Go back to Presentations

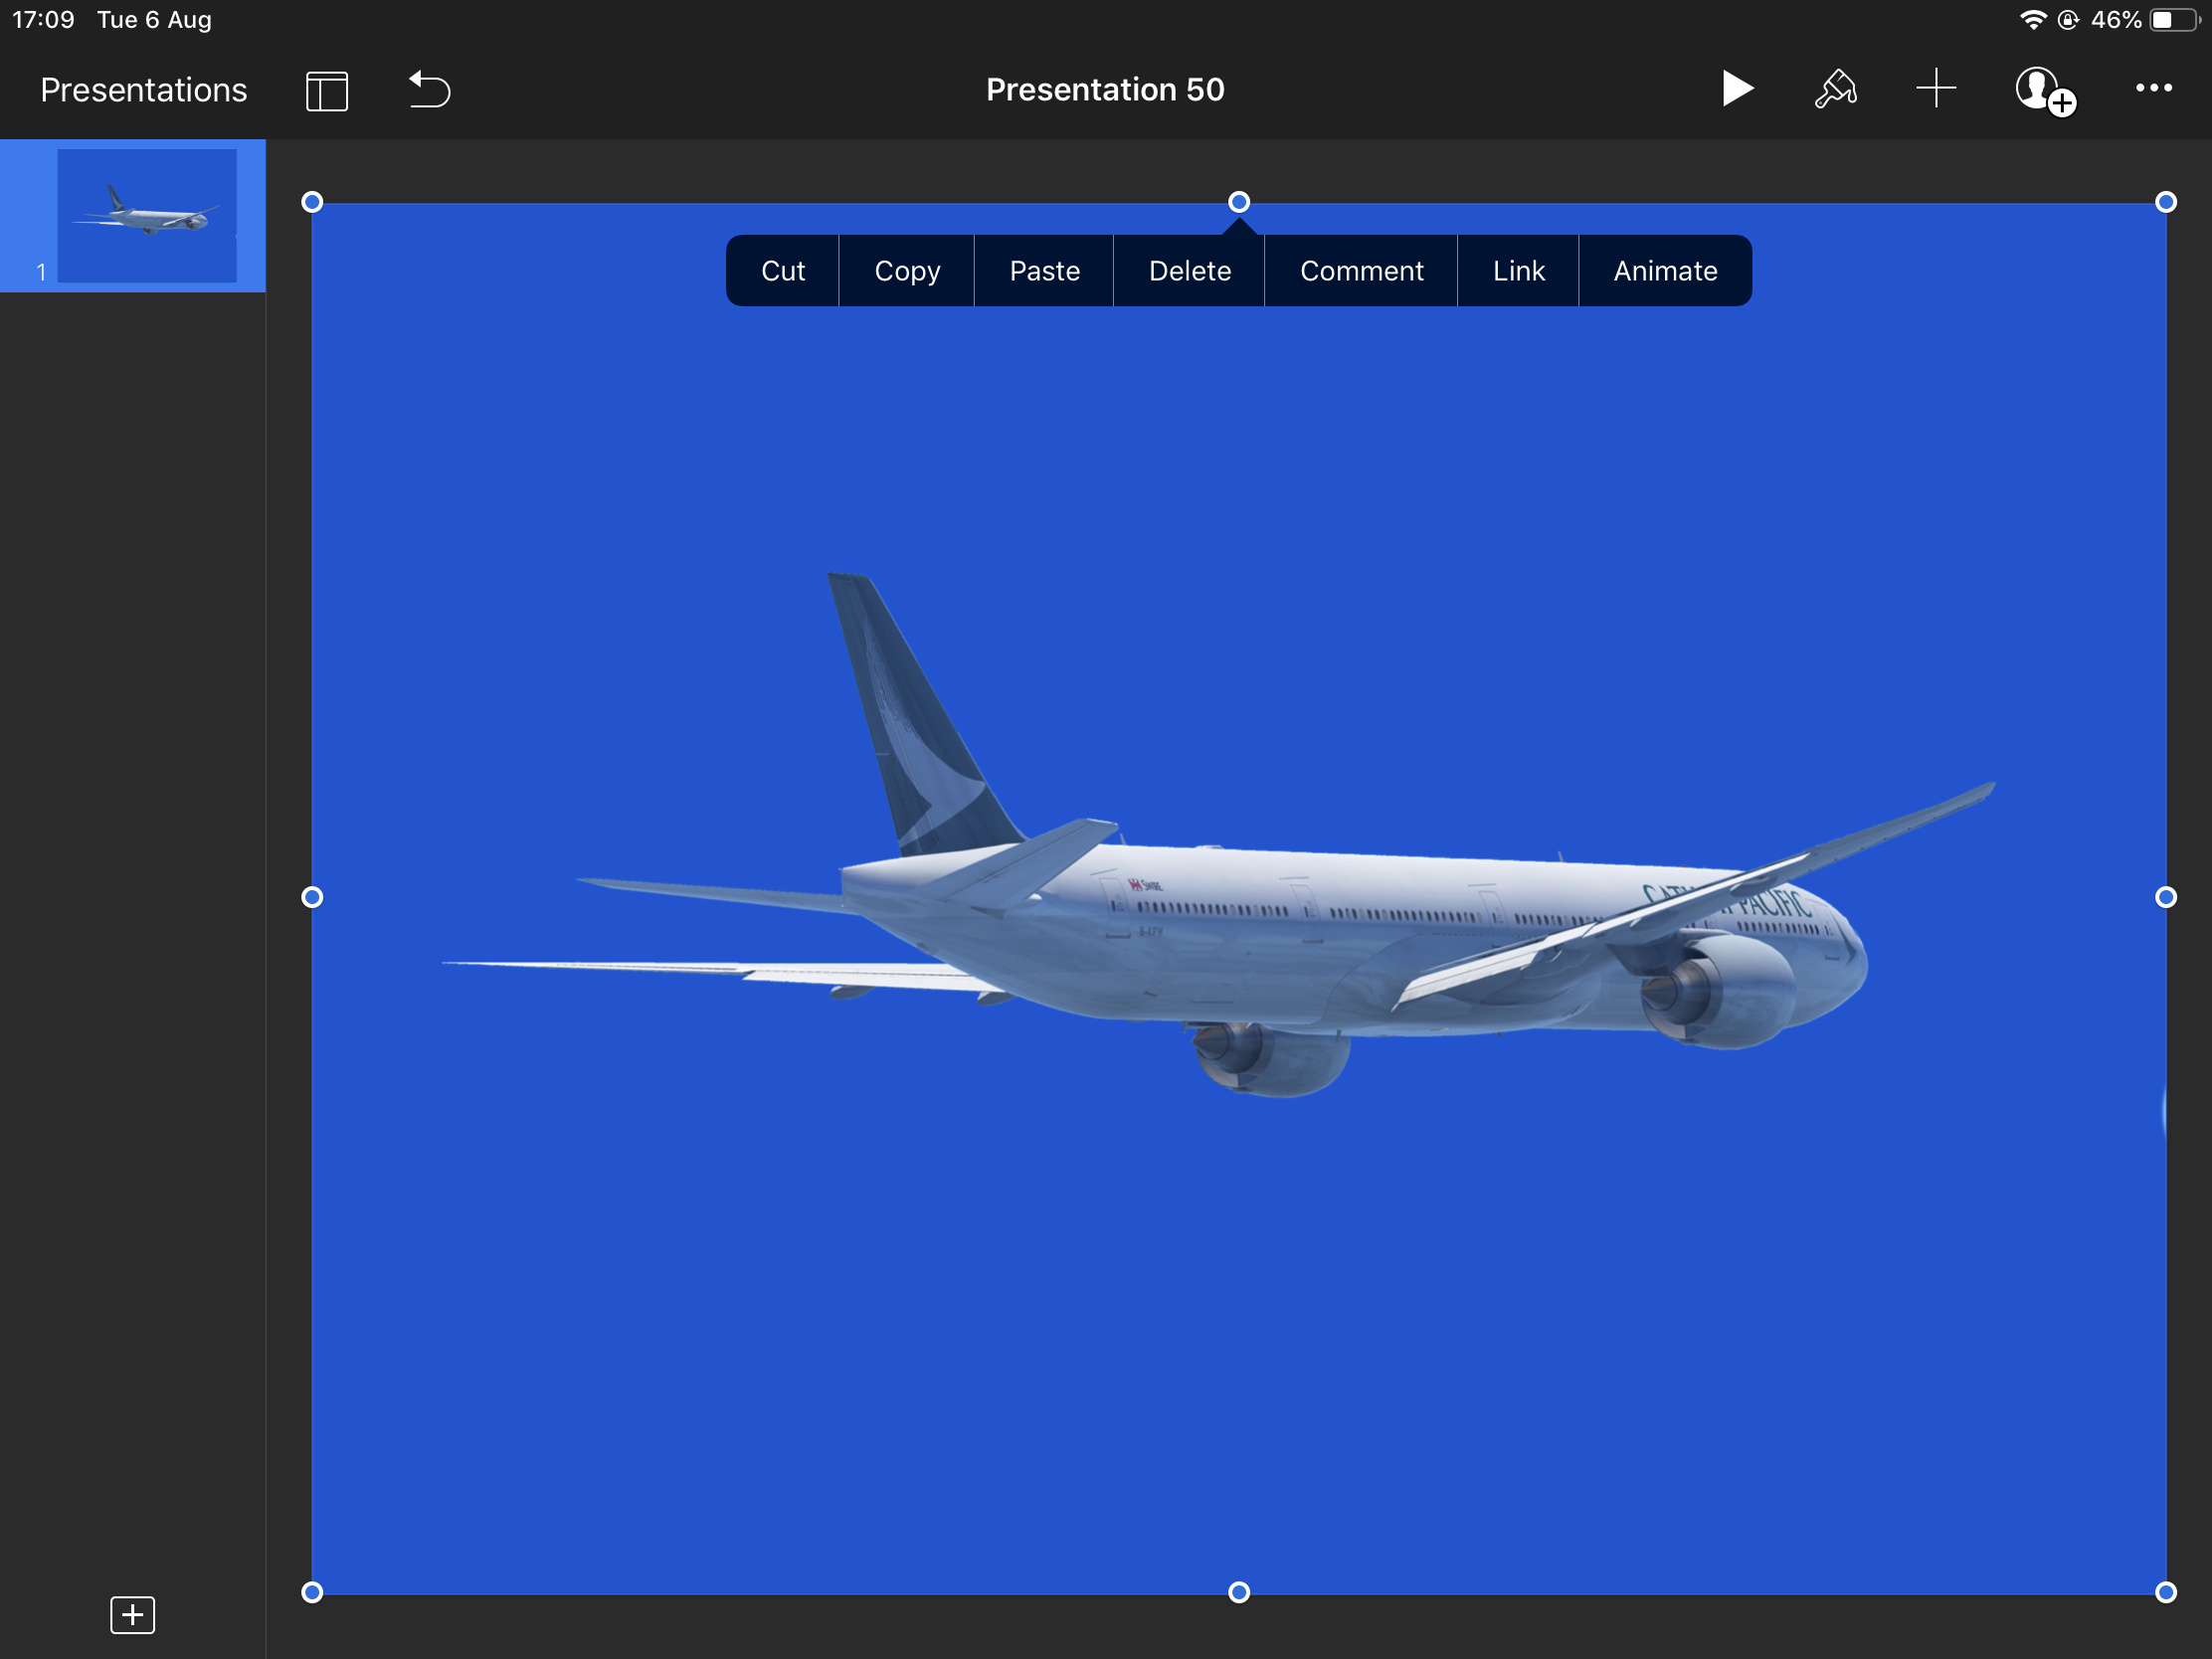pos(143,90)
